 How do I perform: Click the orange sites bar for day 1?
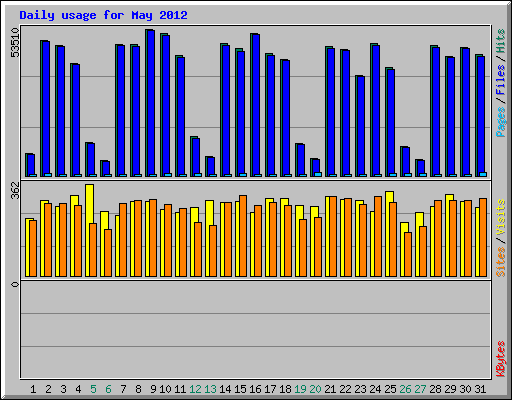click(33, 248)
